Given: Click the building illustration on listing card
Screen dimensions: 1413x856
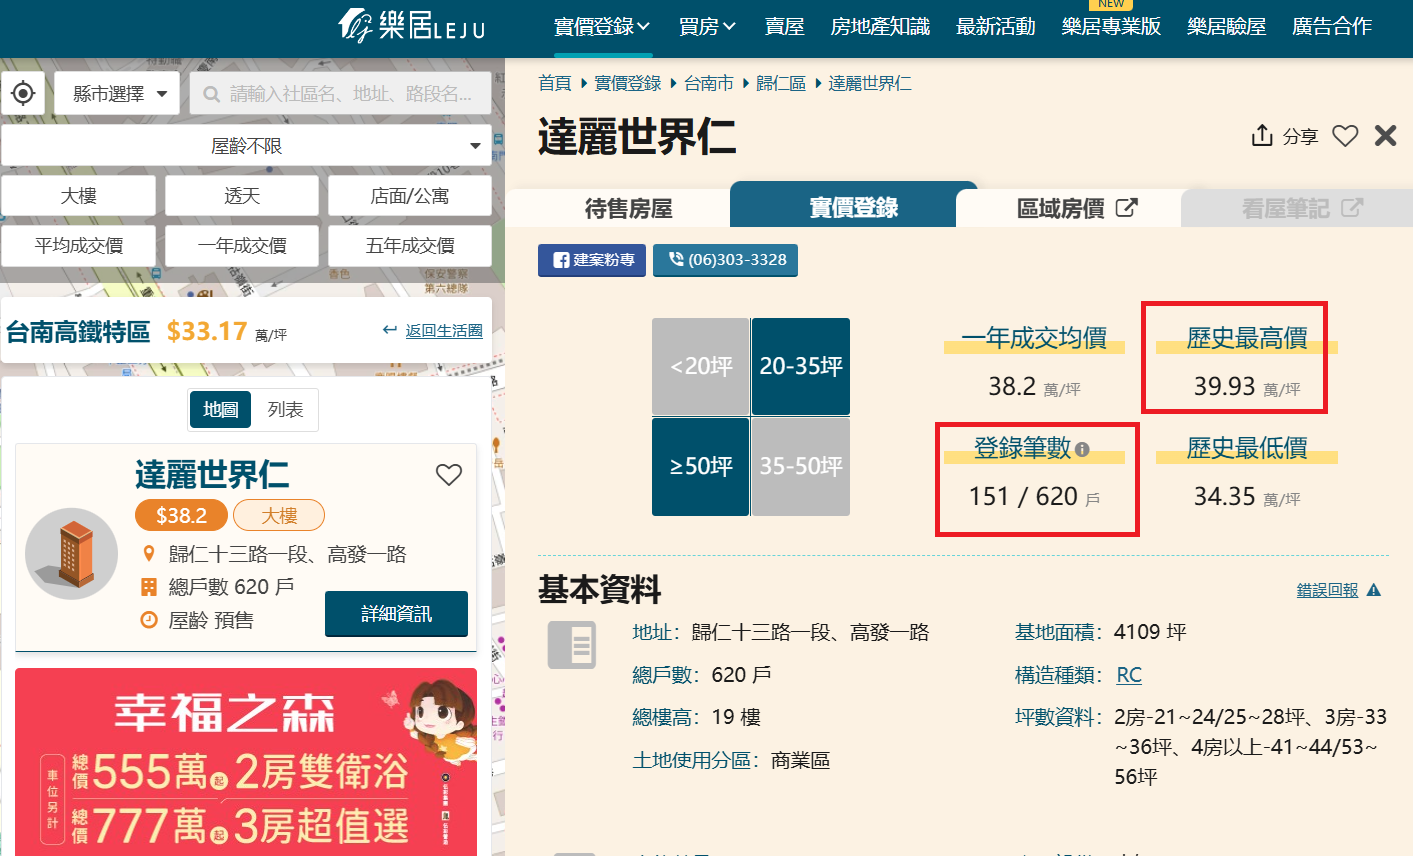Looking at the screenshot, I should [x=72, y=553].
